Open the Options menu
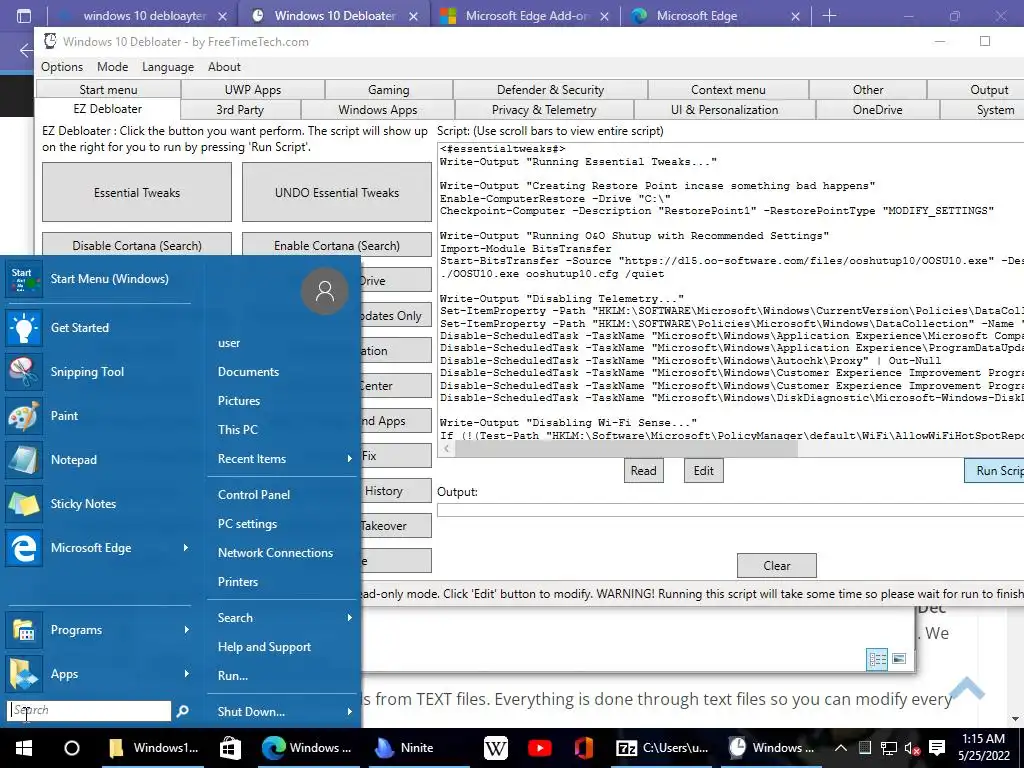 pos(62,67)
